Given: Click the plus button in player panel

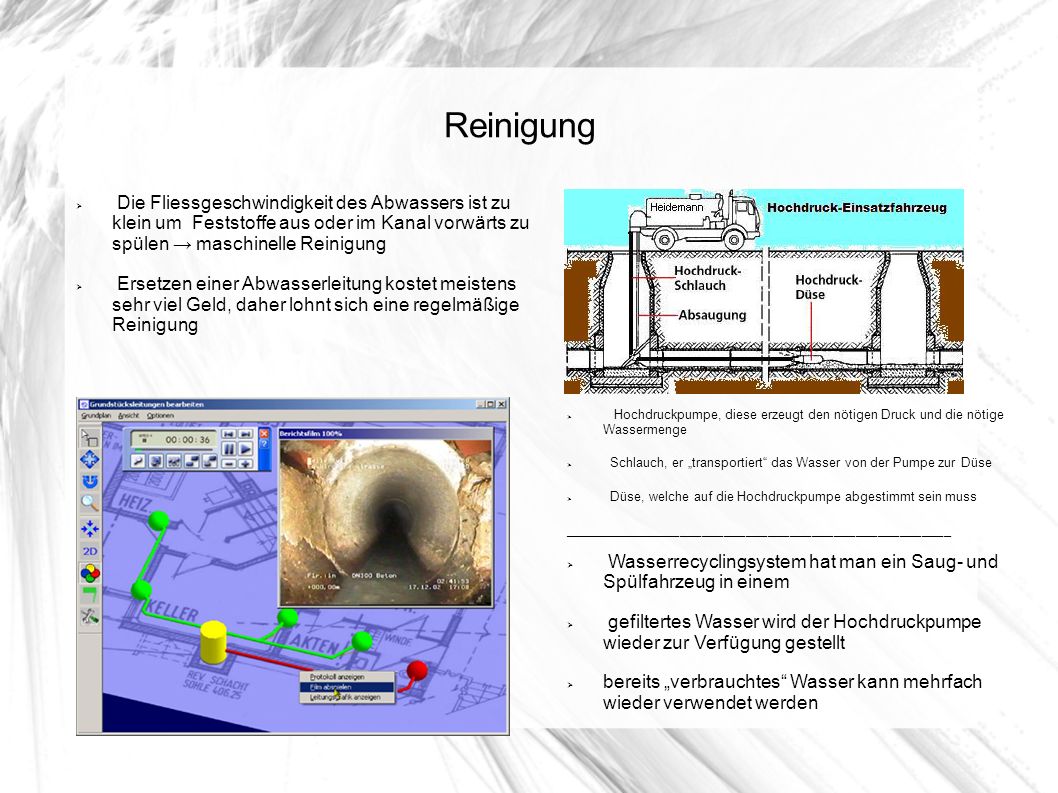Looking at the screenshot, I should pyautogui.click(x=246, y=464).
